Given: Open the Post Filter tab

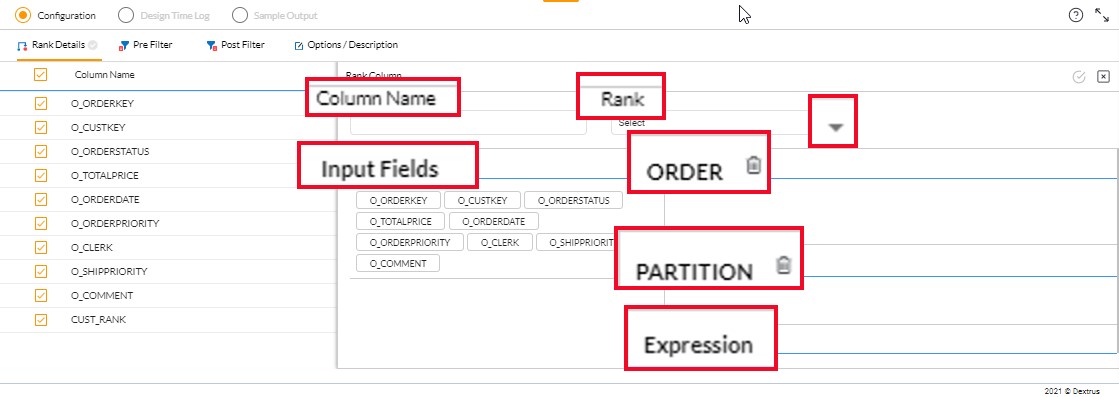Looking at the screenshot, I should pos(235,45).
